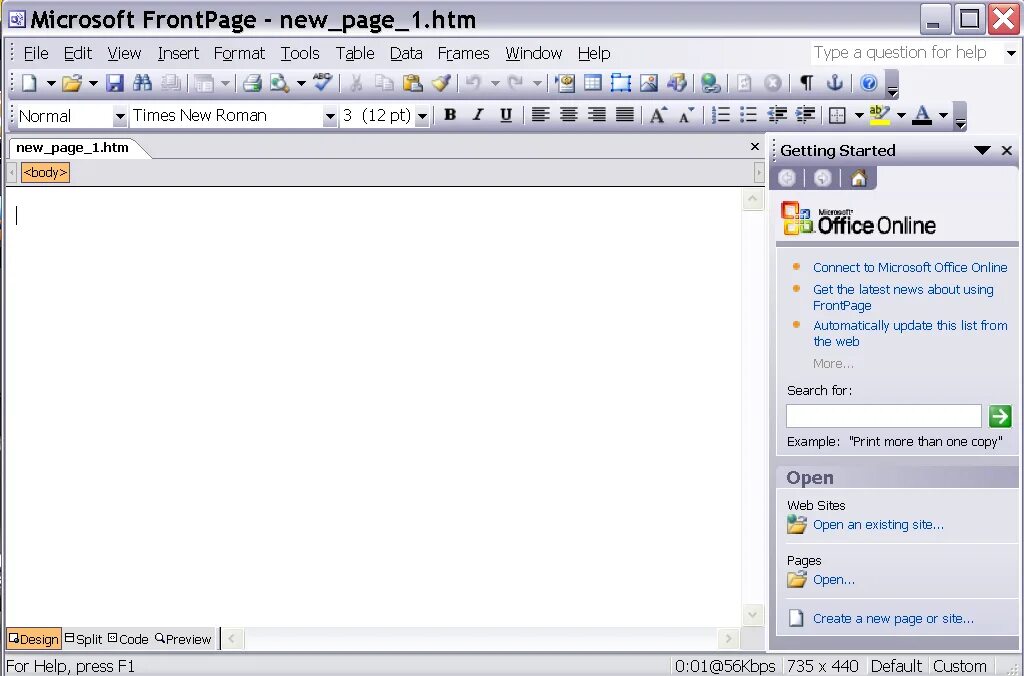Viewport: 1024px width, 676px height.
Task: Apply bulleted list formatting
Action: coord(748,116)
